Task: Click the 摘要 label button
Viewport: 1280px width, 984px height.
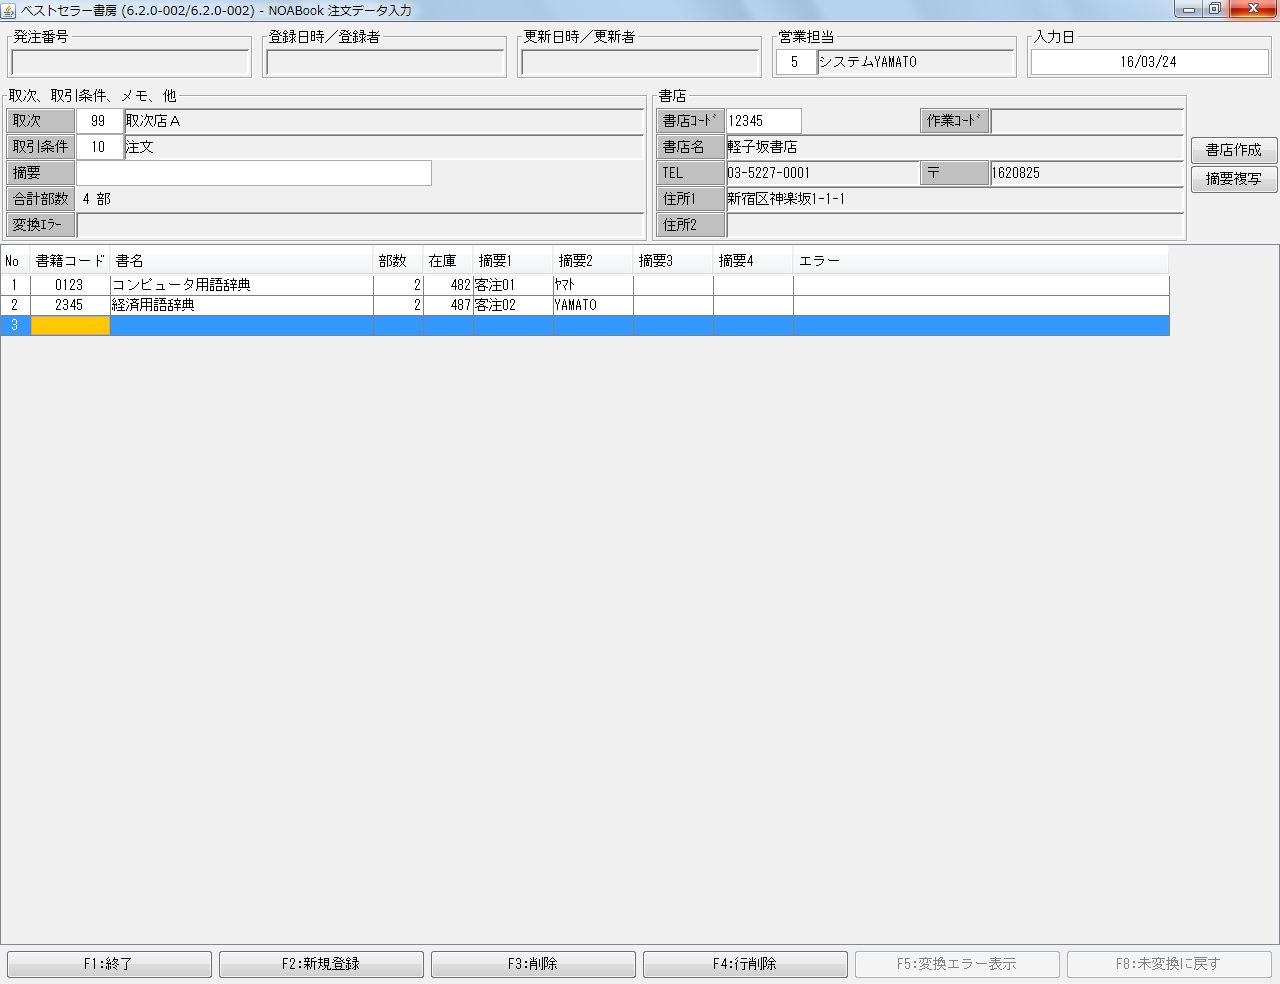Action: (40, 172)
